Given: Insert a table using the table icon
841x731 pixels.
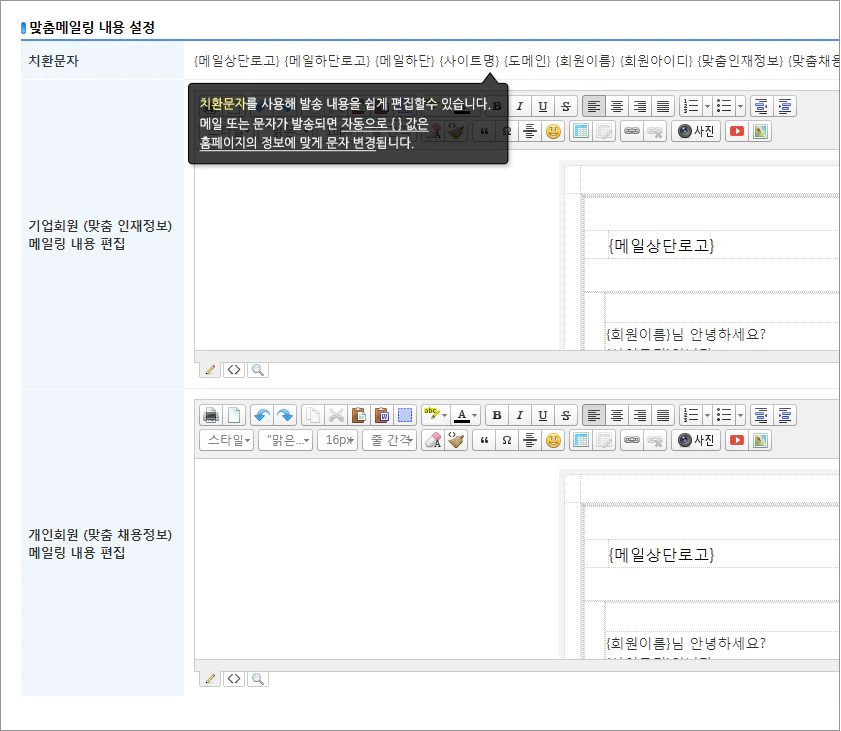Looking at the screenshot, I should pos(582,440).
